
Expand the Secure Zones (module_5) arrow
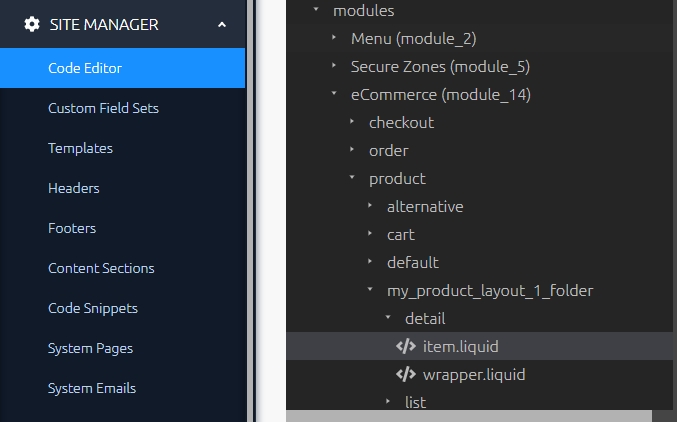(x=334, y=67)
